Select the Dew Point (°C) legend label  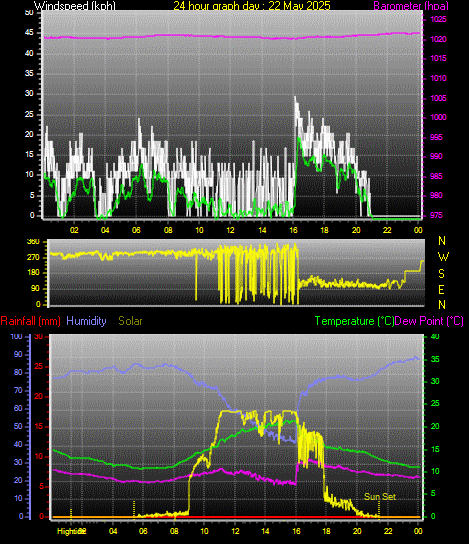[429, 321]
